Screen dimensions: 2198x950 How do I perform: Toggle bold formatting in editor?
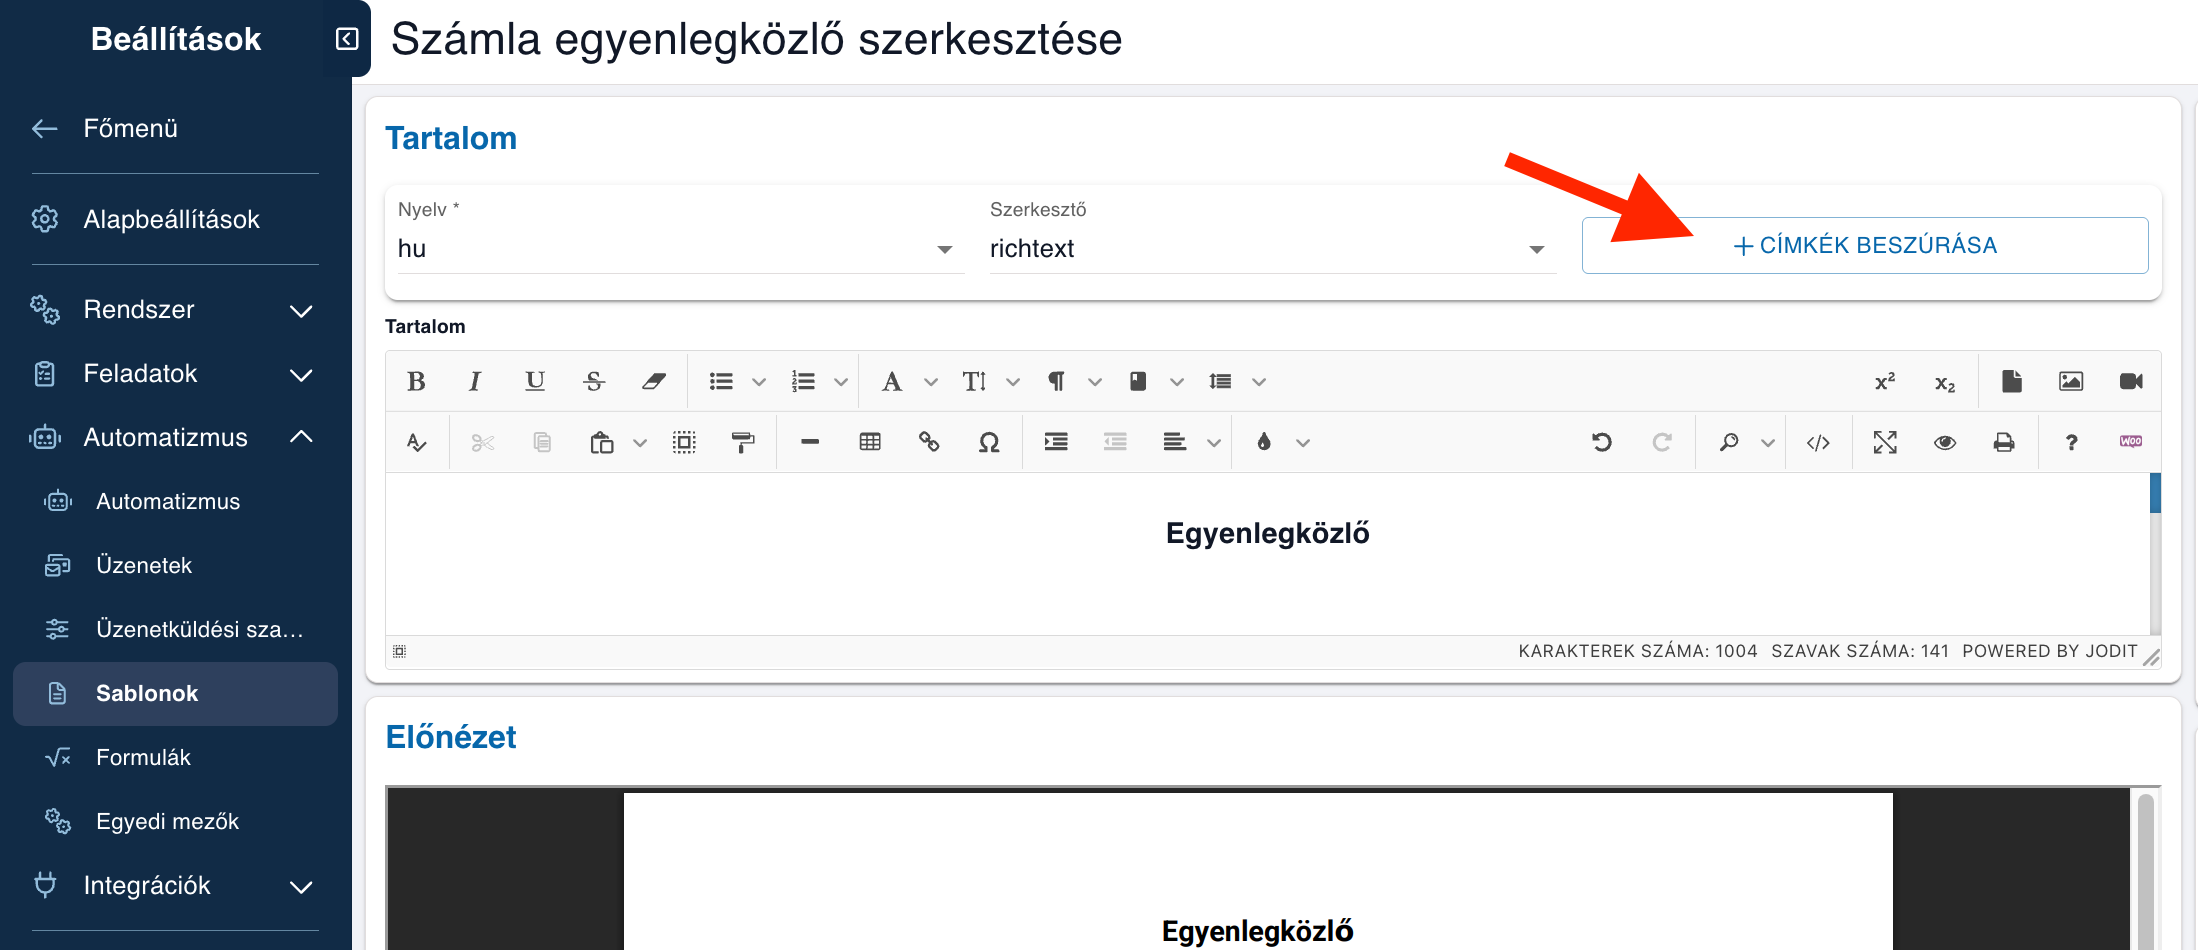click(416, 381)
